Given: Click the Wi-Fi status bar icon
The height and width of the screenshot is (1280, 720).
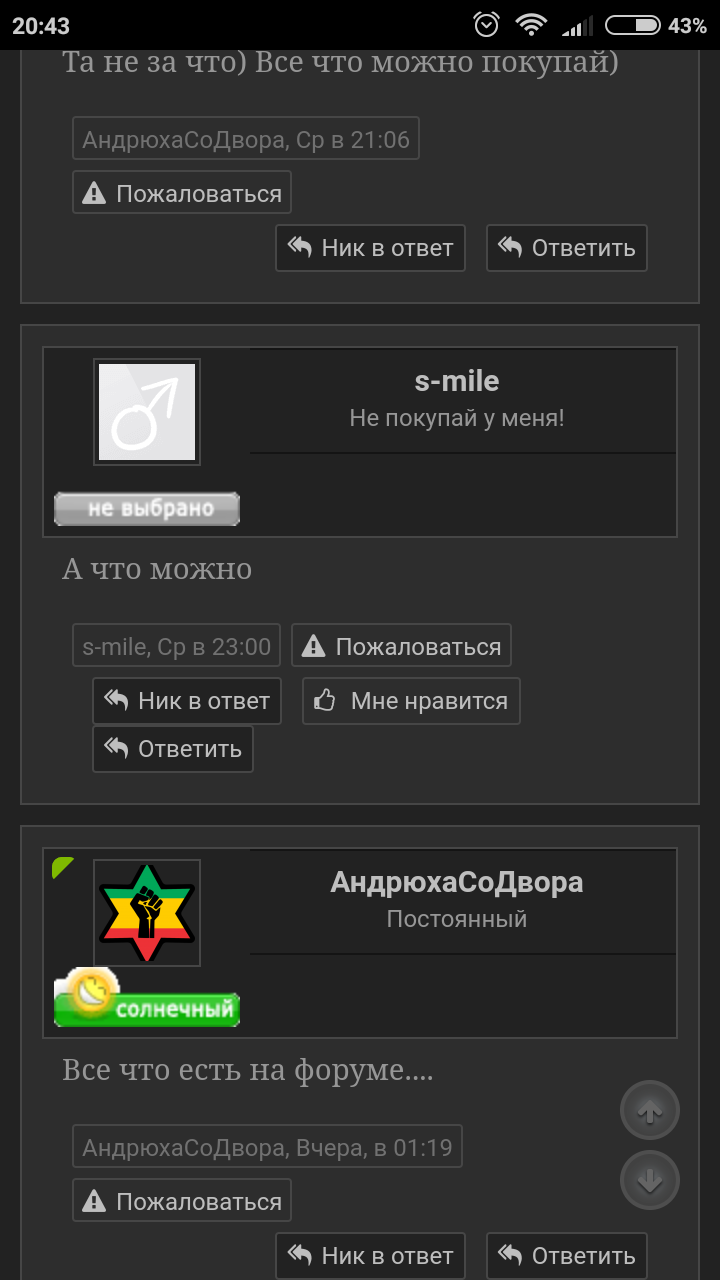Looking at the screenshot, I should (x=531, y=25).
